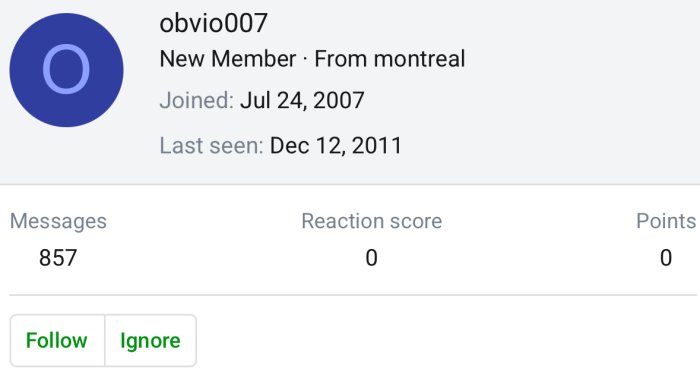Click the divider between Follow and Ignore

(x=105, y=341)
